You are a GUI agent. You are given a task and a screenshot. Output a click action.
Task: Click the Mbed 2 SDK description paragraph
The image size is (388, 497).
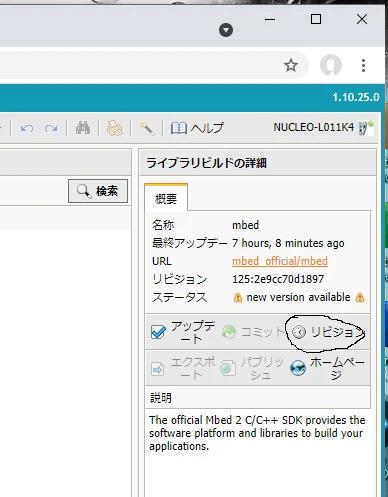click(x=257, y=433)
